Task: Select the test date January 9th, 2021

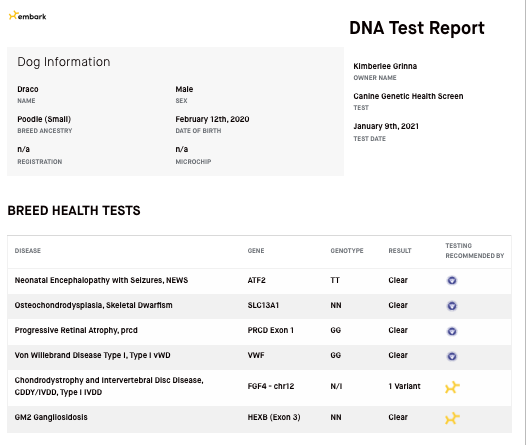Action: pos(386,126)
